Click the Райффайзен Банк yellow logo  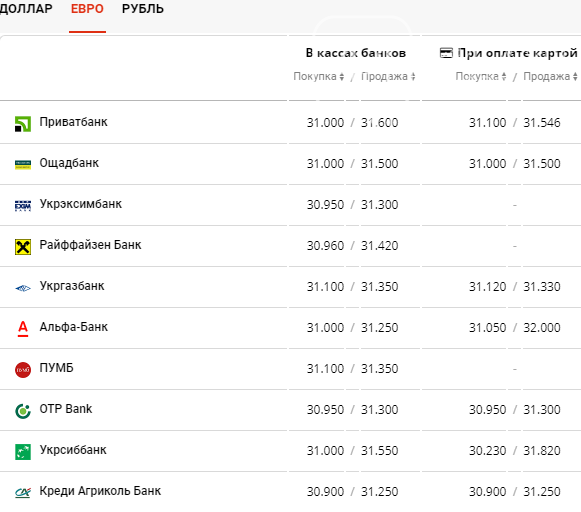pos(23,247)
